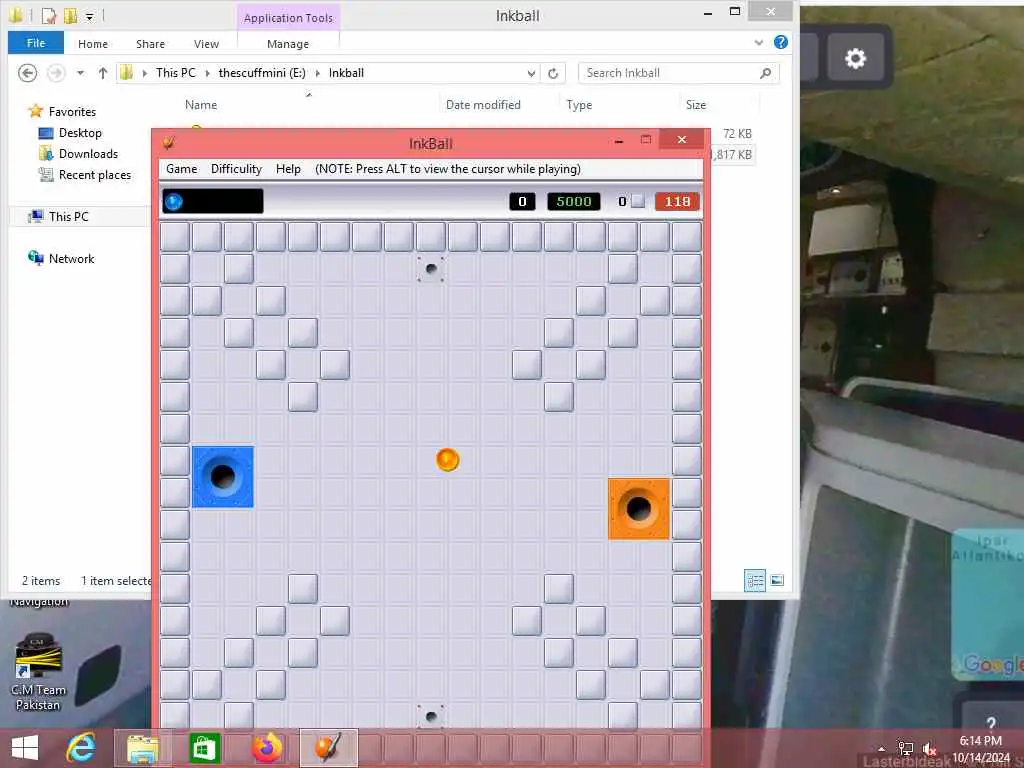
Task: Click the search magnifier icon
Action: (765, 73)
